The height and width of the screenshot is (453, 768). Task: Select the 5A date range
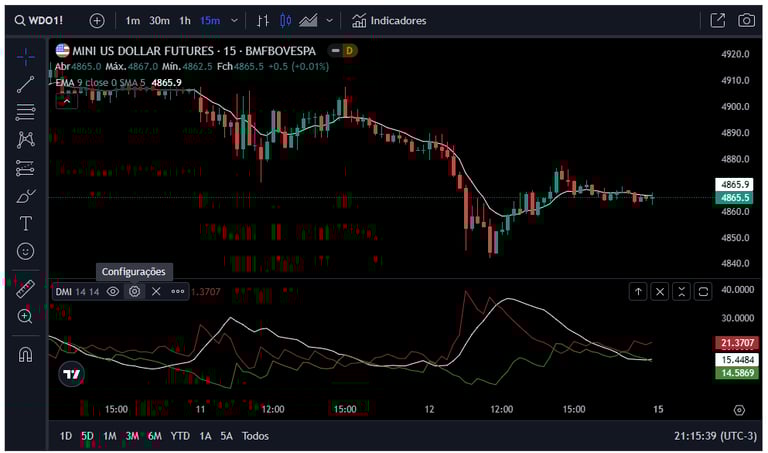tap(226, 436)
